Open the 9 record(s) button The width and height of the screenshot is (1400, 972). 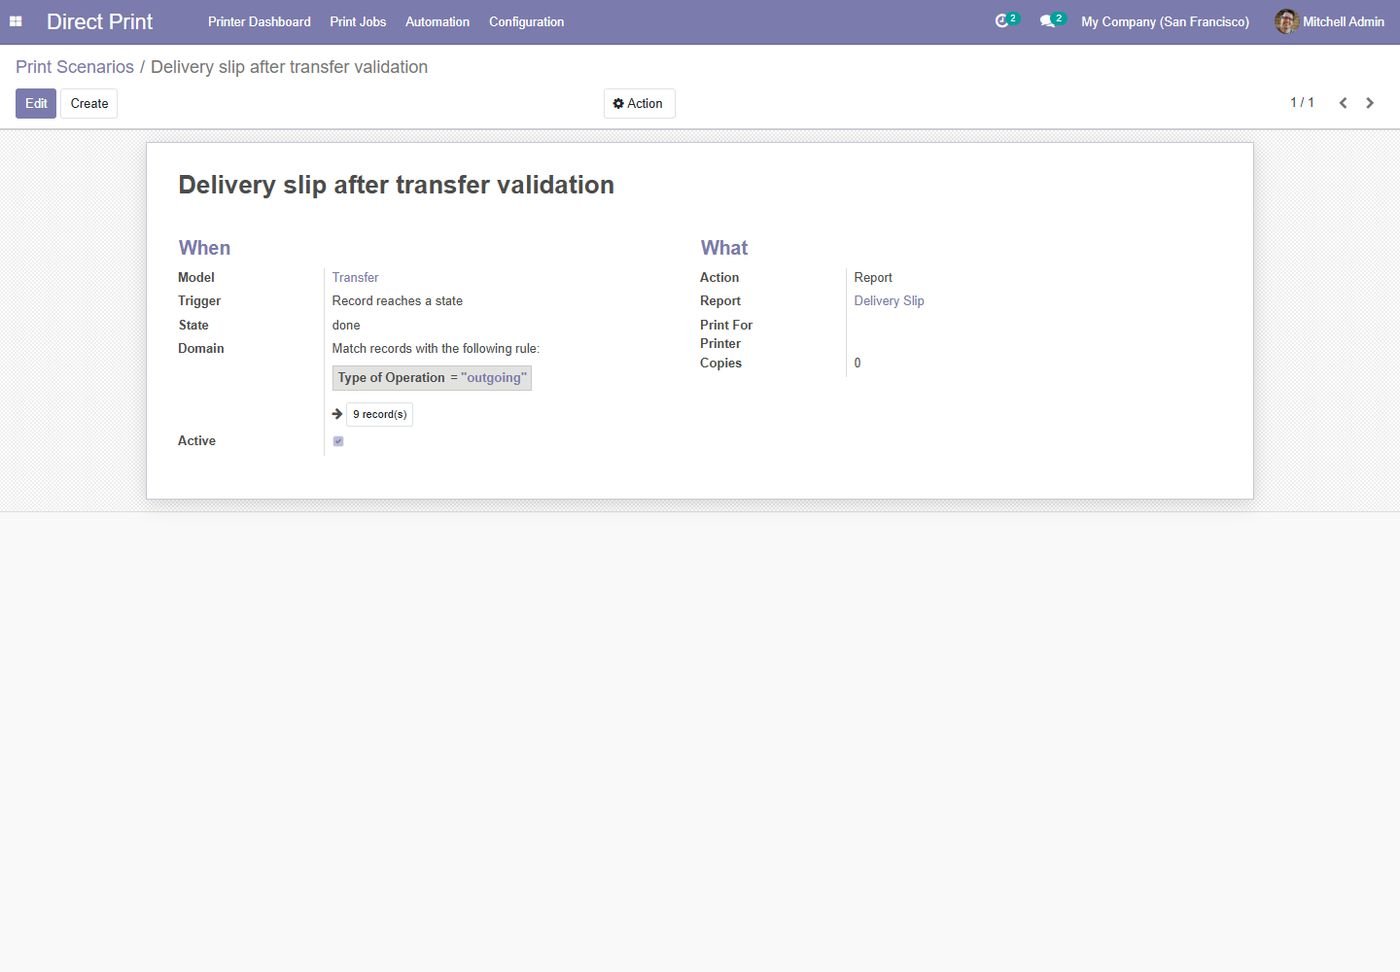(379, 414)
